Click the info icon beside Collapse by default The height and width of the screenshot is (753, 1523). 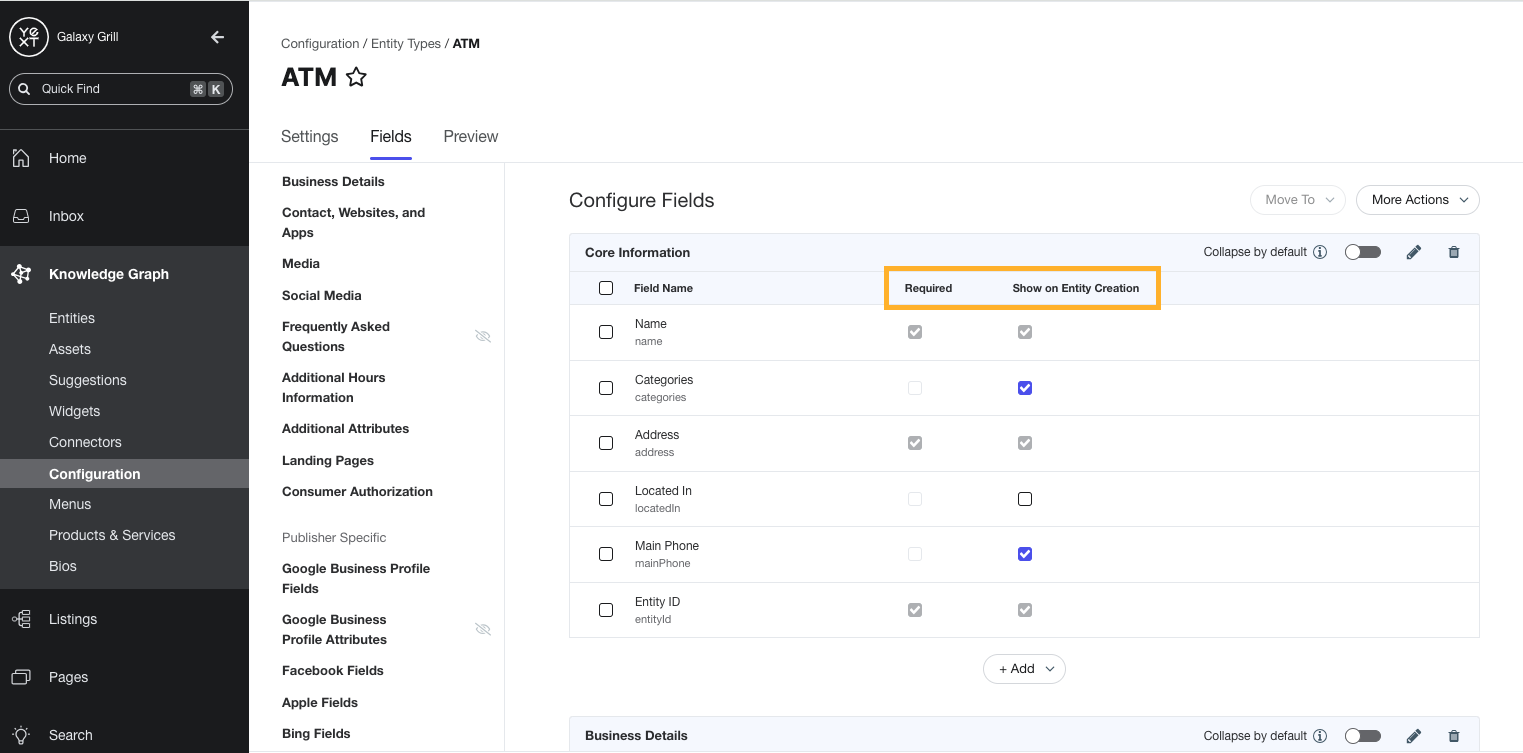1320,252
